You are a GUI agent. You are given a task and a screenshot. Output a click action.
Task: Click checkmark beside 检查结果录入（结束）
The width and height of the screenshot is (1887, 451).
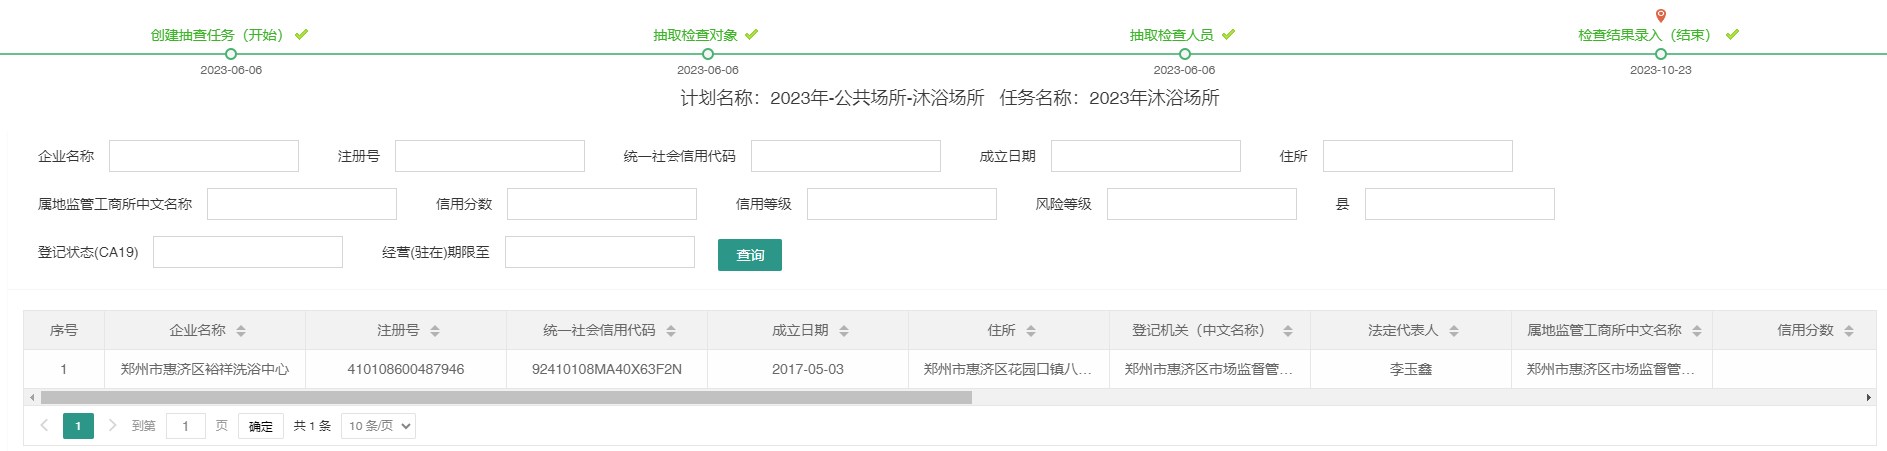1732,34
